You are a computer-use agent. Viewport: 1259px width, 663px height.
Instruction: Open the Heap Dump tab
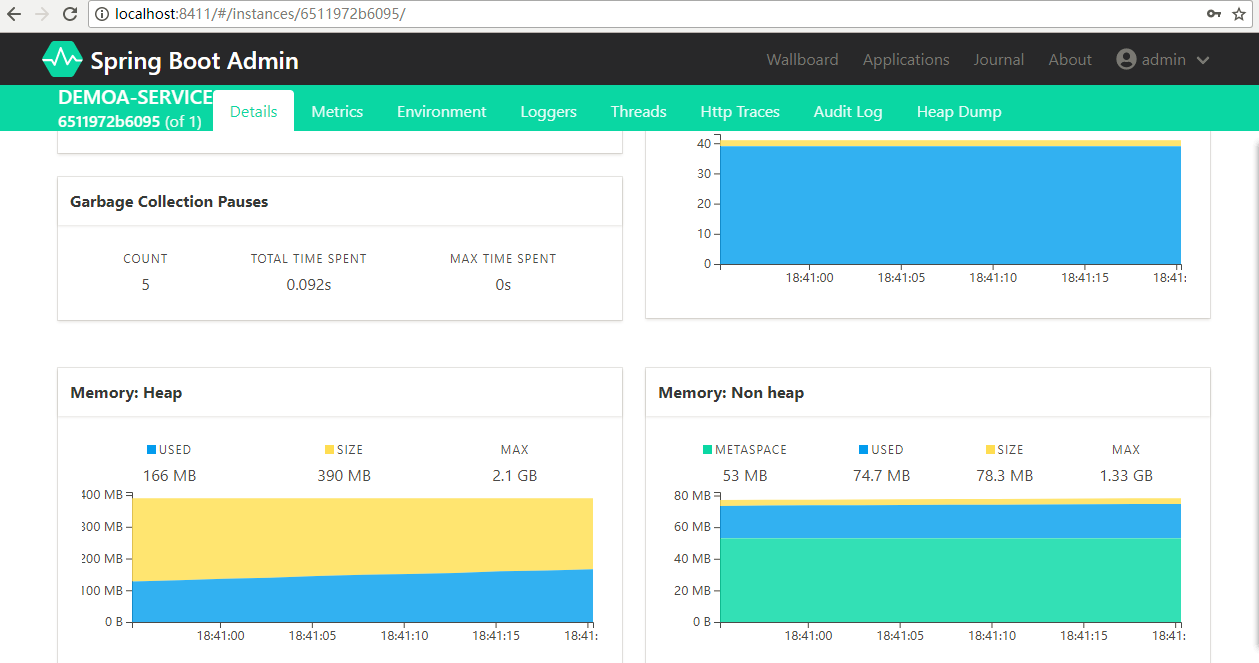[x=959, y=111]
